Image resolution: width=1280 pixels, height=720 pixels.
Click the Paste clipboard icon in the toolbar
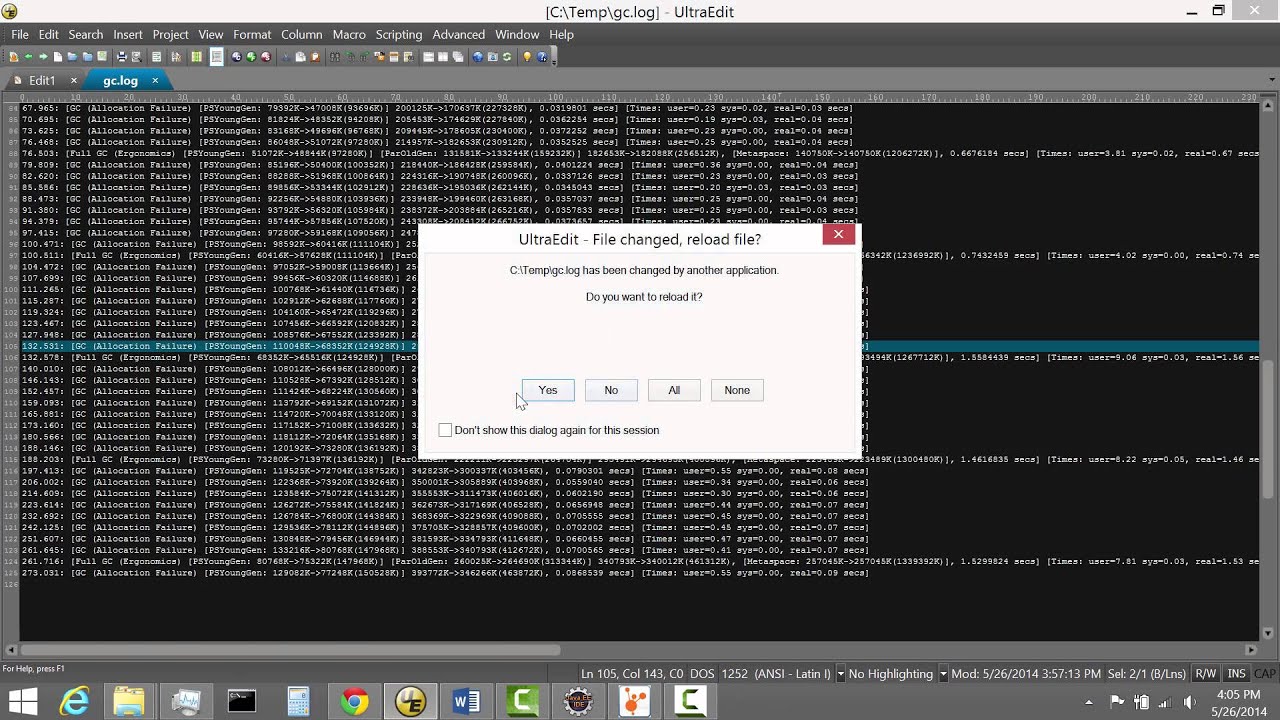pos(315,57)
